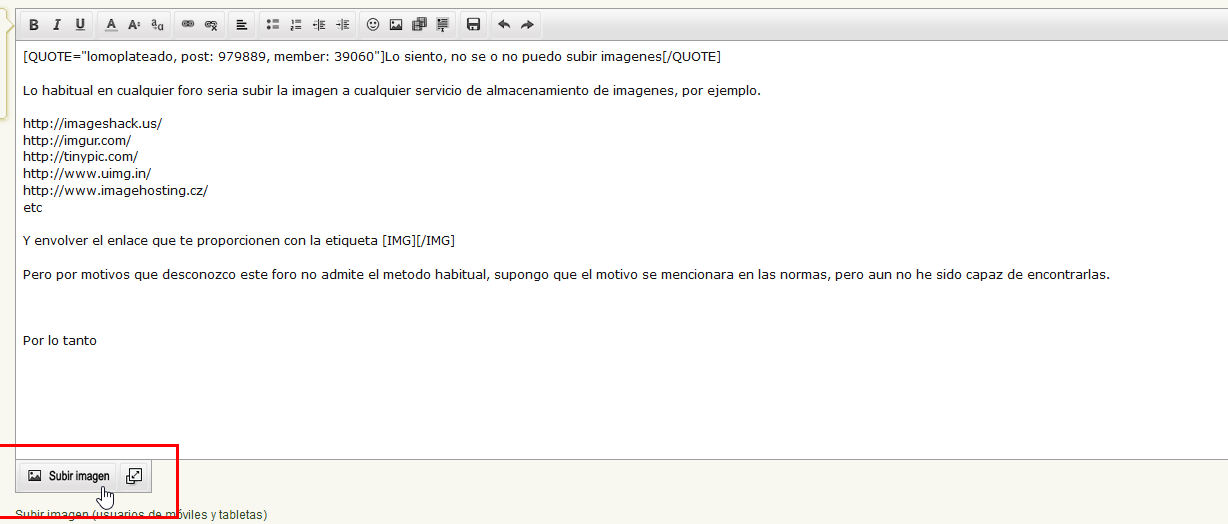Insert an ordered numbered list
The height and width of the screenshot is (524, 1228).
click(x=296, y=24)
